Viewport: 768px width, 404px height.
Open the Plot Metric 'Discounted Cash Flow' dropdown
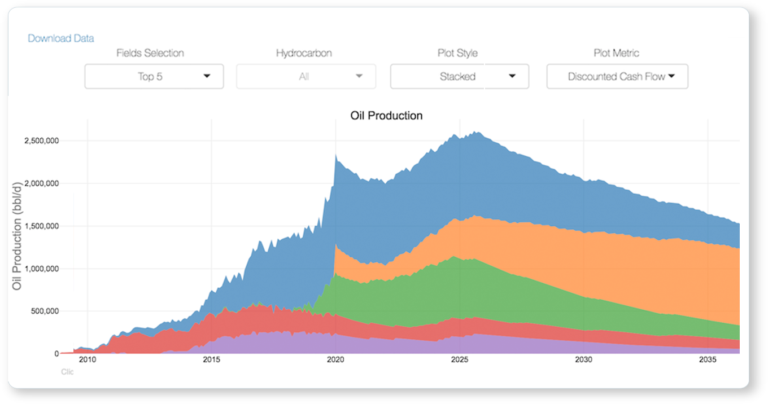[x=617, y=76]
